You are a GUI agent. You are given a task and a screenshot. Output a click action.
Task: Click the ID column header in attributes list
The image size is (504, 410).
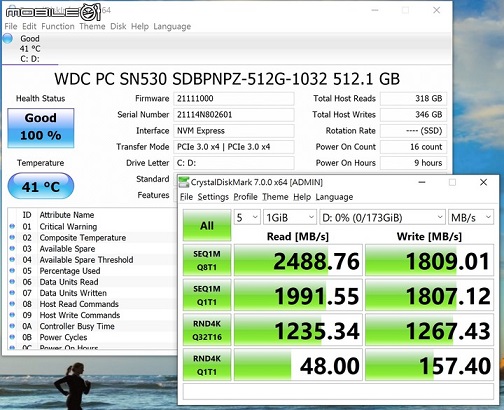click(27, 215)
